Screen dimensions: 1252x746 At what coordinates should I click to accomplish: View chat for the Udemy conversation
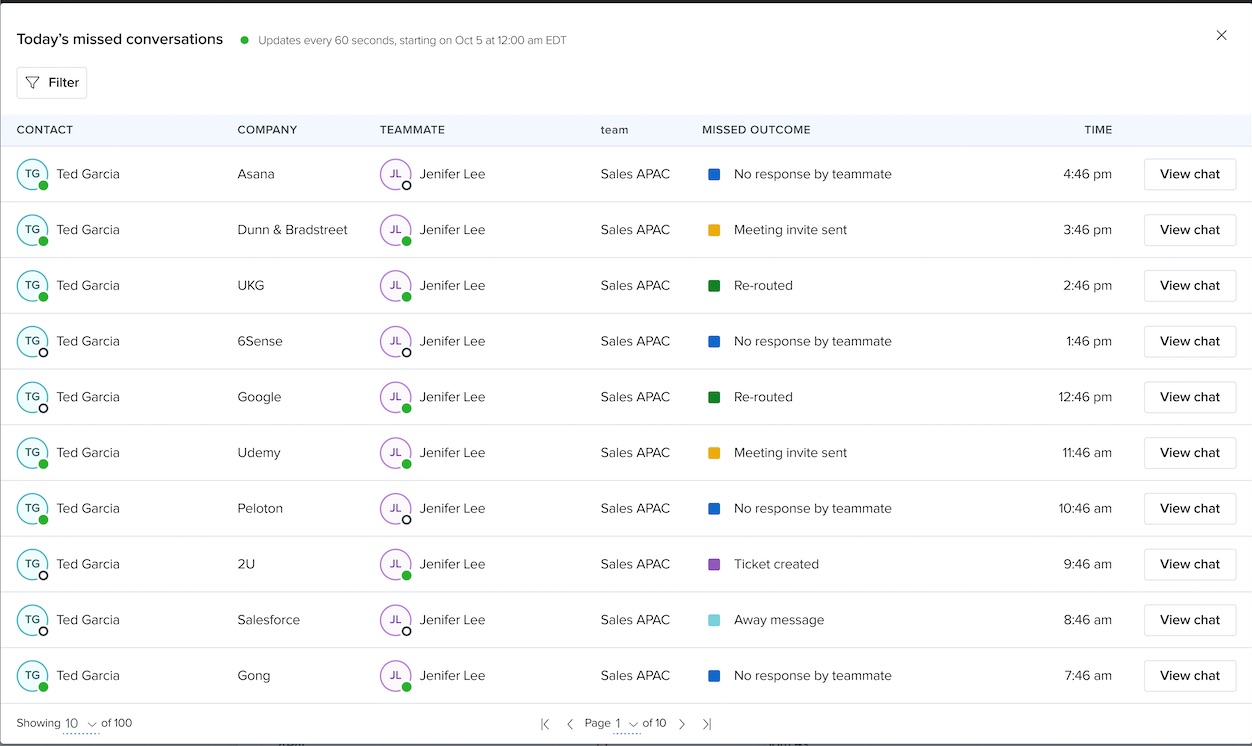tap(1190, 453)
